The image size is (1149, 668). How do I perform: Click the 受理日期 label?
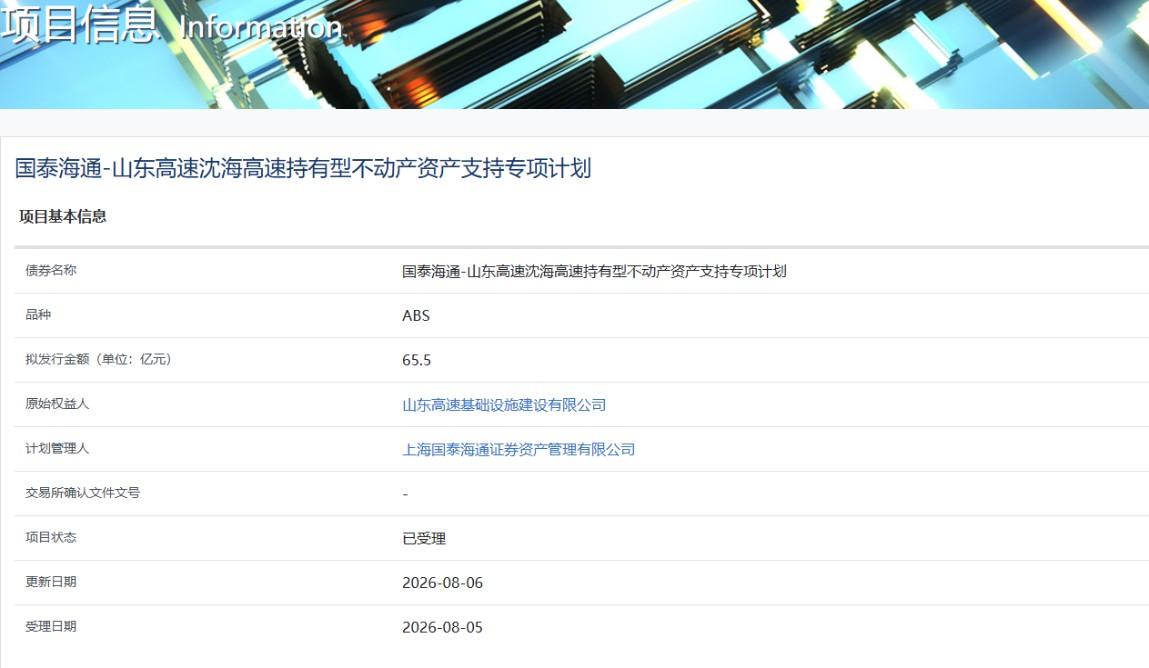click(x=51, y=626)
